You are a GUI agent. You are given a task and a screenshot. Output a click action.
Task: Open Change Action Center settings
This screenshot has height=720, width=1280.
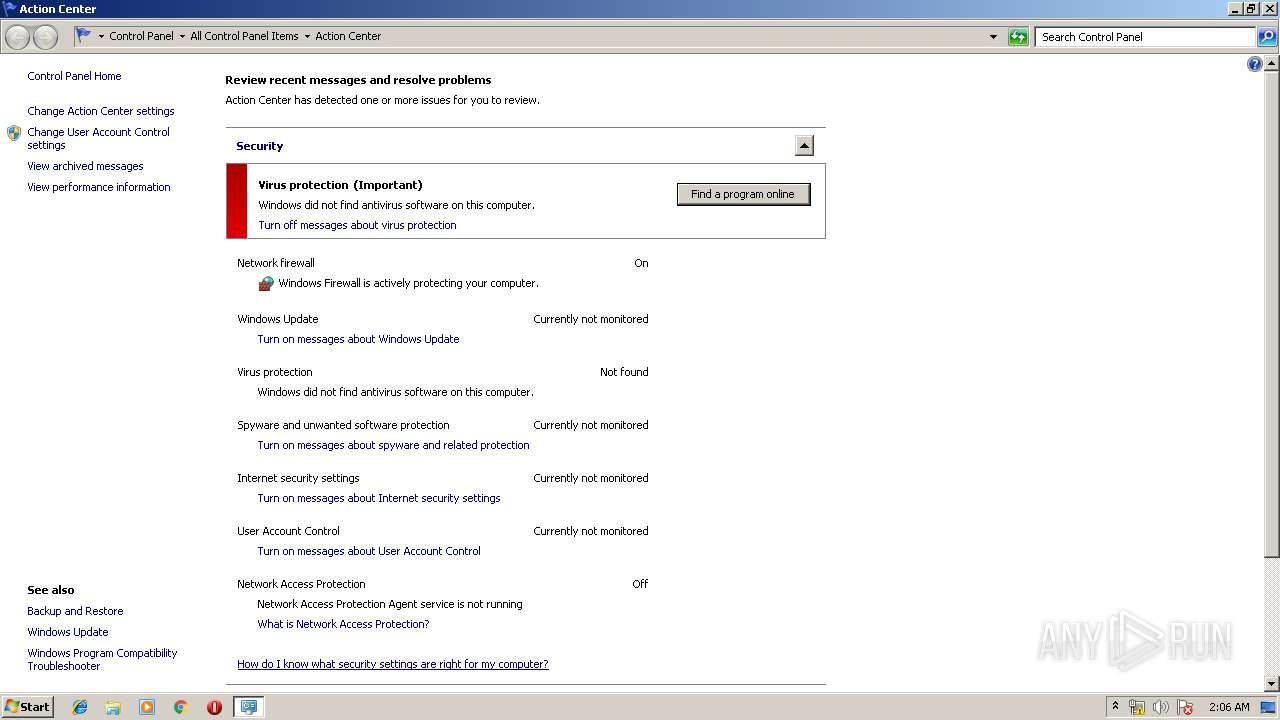[x=101, y=111]
